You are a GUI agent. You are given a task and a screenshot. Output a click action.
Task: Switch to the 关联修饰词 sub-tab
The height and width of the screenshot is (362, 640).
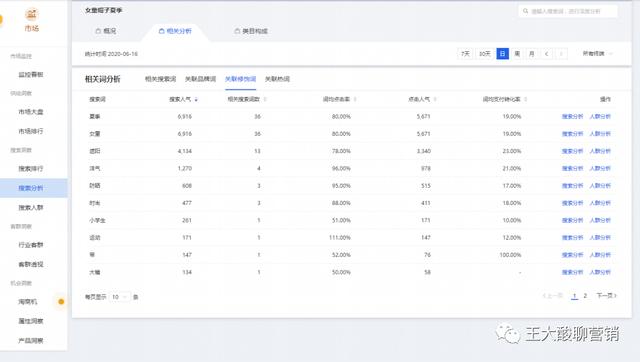coord(240,79)
